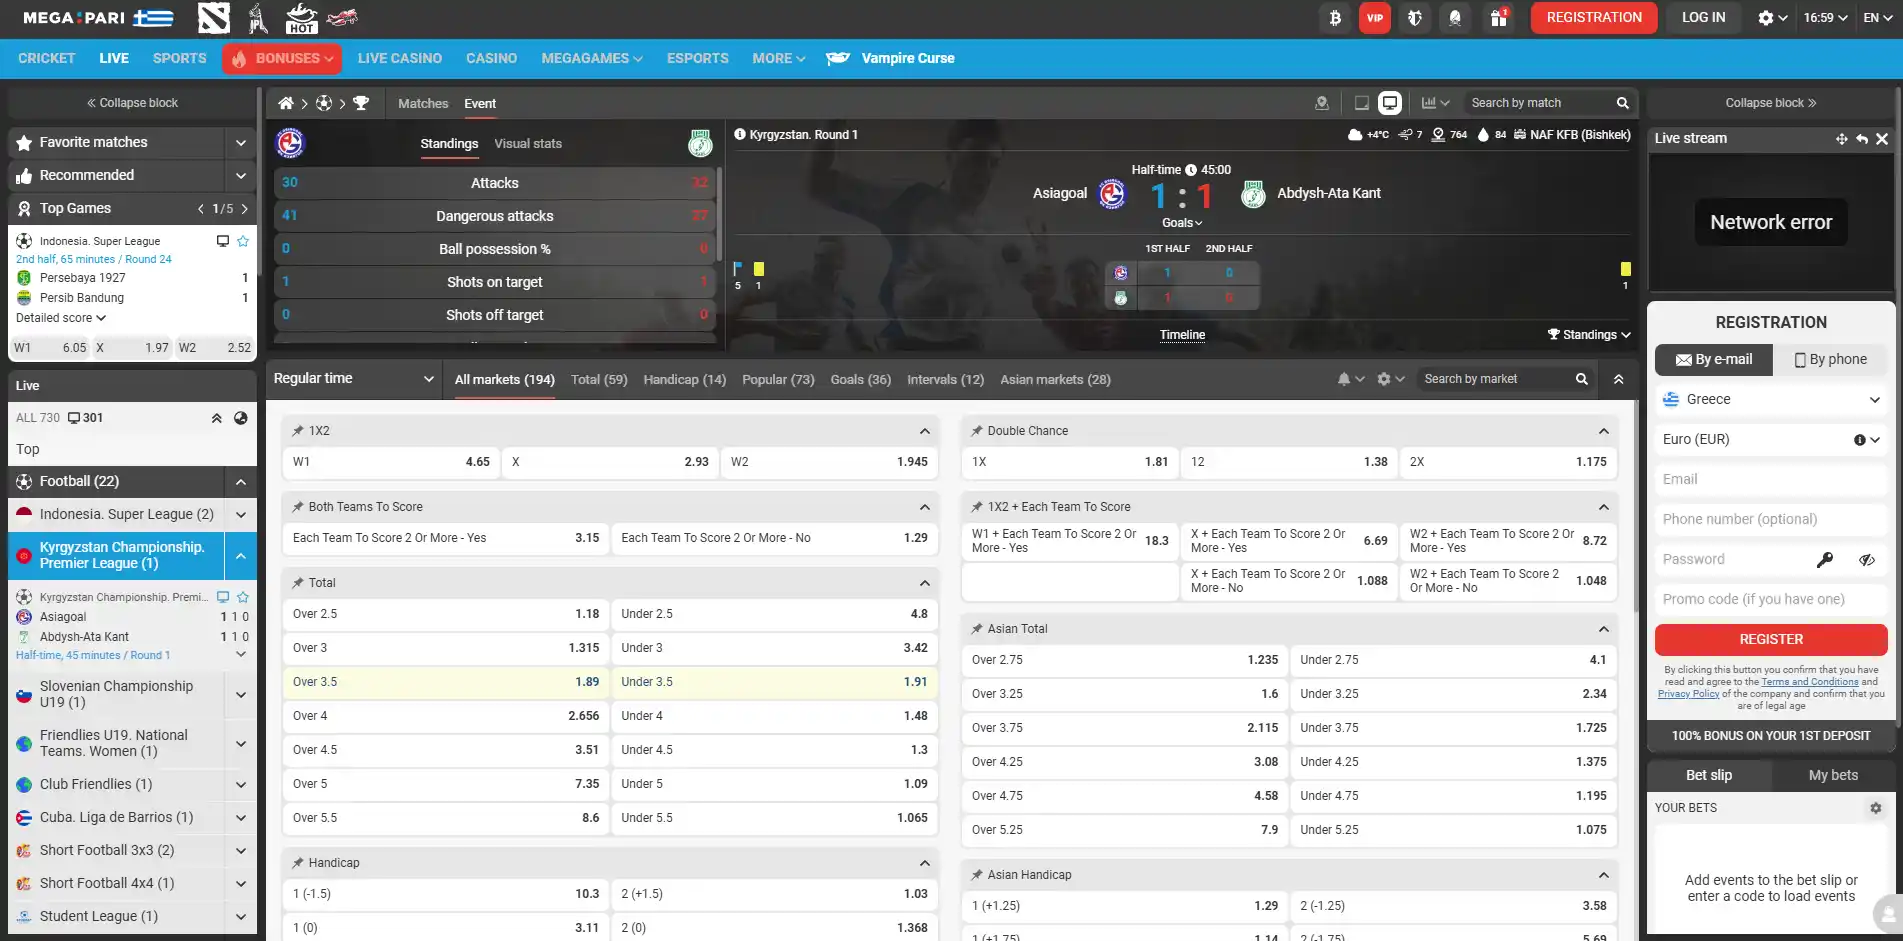
Task: Click the yellow card marker at timeline end
Action: pyautogui.click(x=1626, y=269)
